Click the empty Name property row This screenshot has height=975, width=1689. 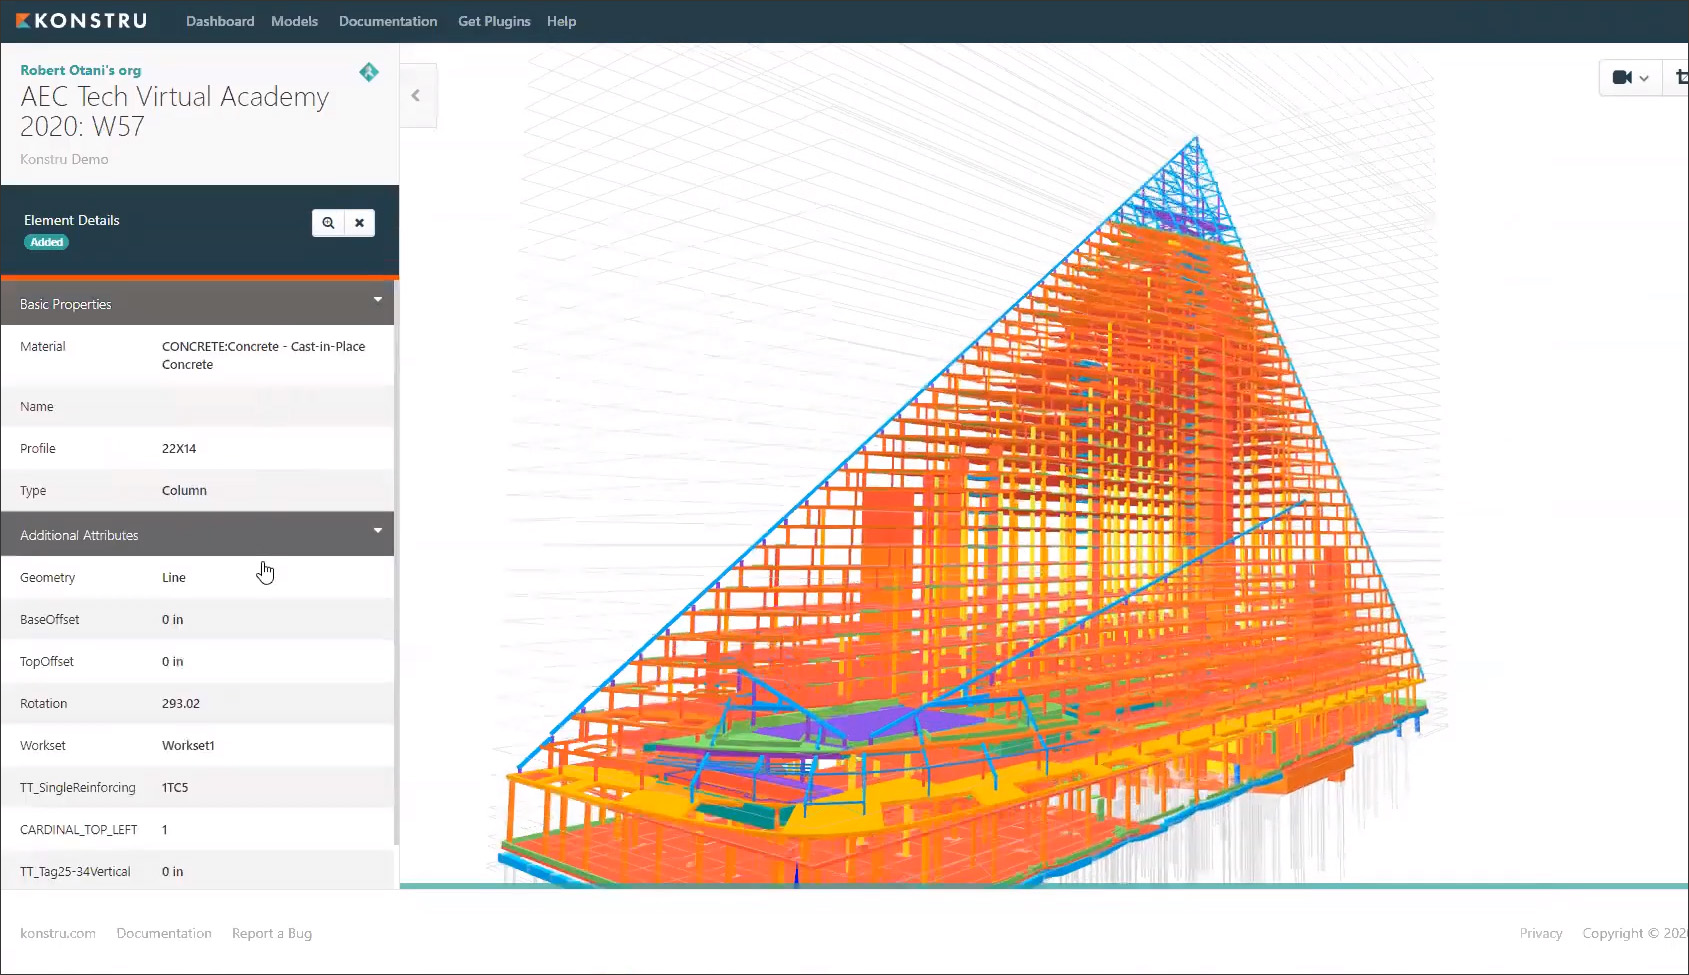(197, 406)
